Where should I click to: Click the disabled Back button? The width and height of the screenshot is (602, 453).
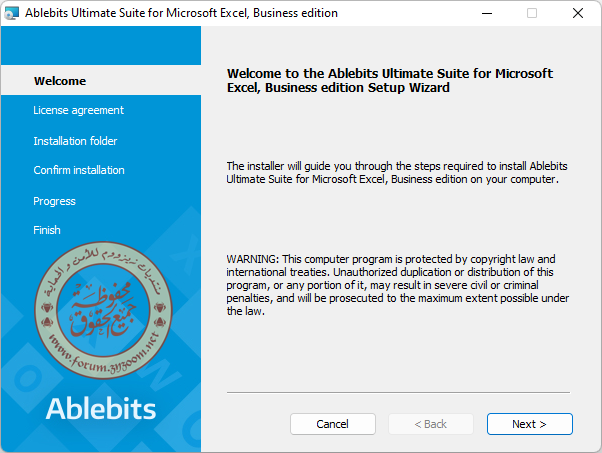(x=431, y=424)
